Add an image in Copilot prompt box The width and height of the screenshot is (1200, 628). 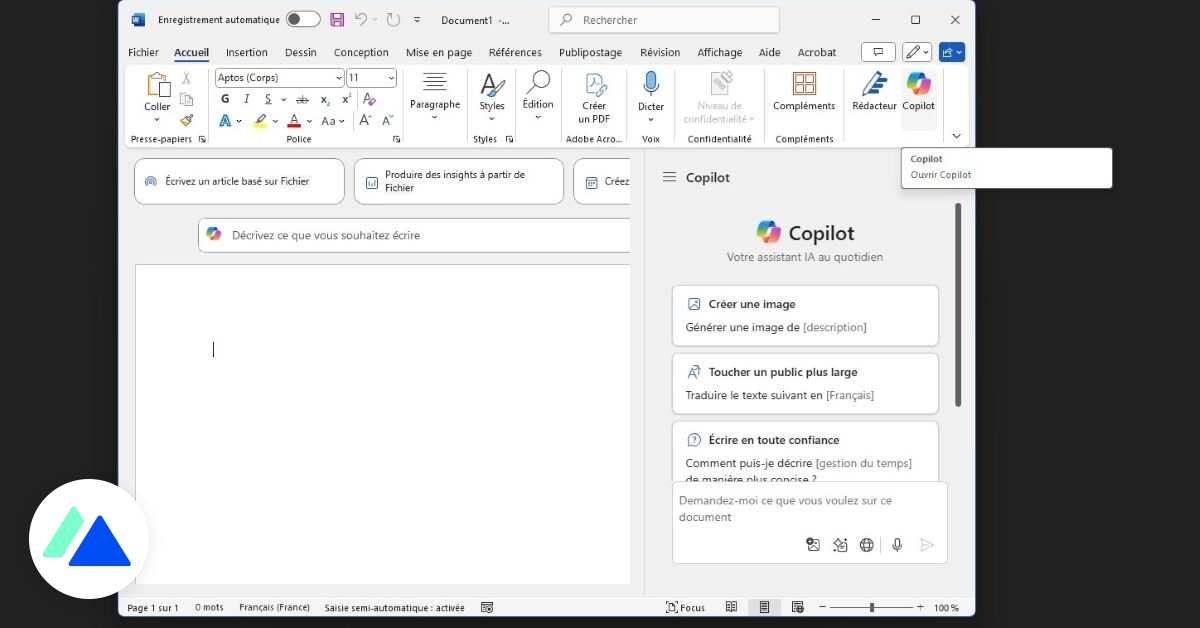[813, 545]
